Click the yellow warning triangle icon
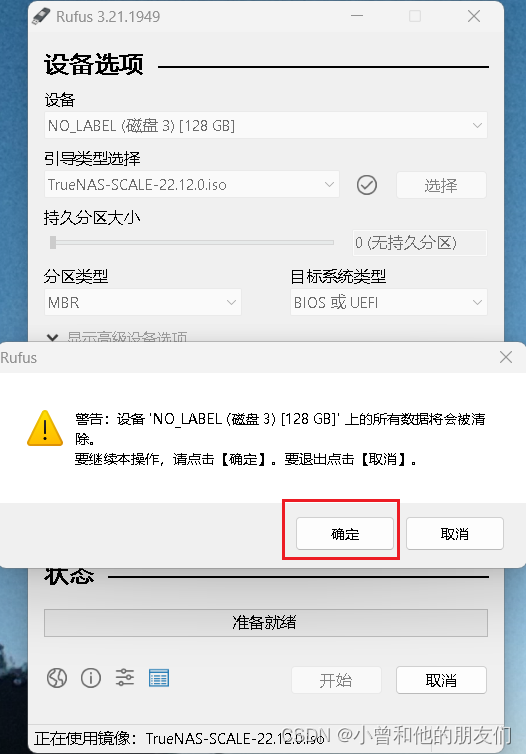 click(45, 428)
